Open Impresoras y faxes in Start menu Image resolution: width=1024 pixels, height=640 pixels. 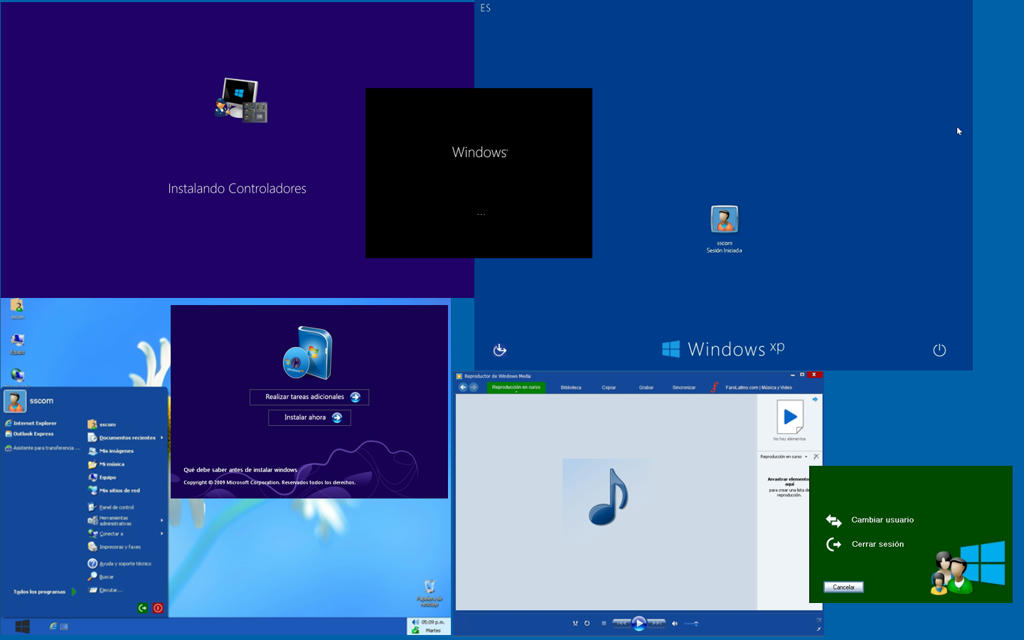[x=114, y=547]
